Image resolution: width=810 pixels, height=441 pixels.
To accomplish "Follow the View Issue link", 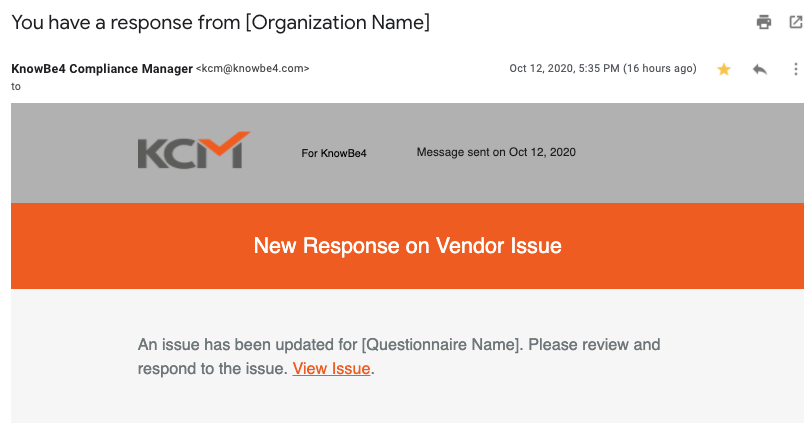I will (331, 369).
